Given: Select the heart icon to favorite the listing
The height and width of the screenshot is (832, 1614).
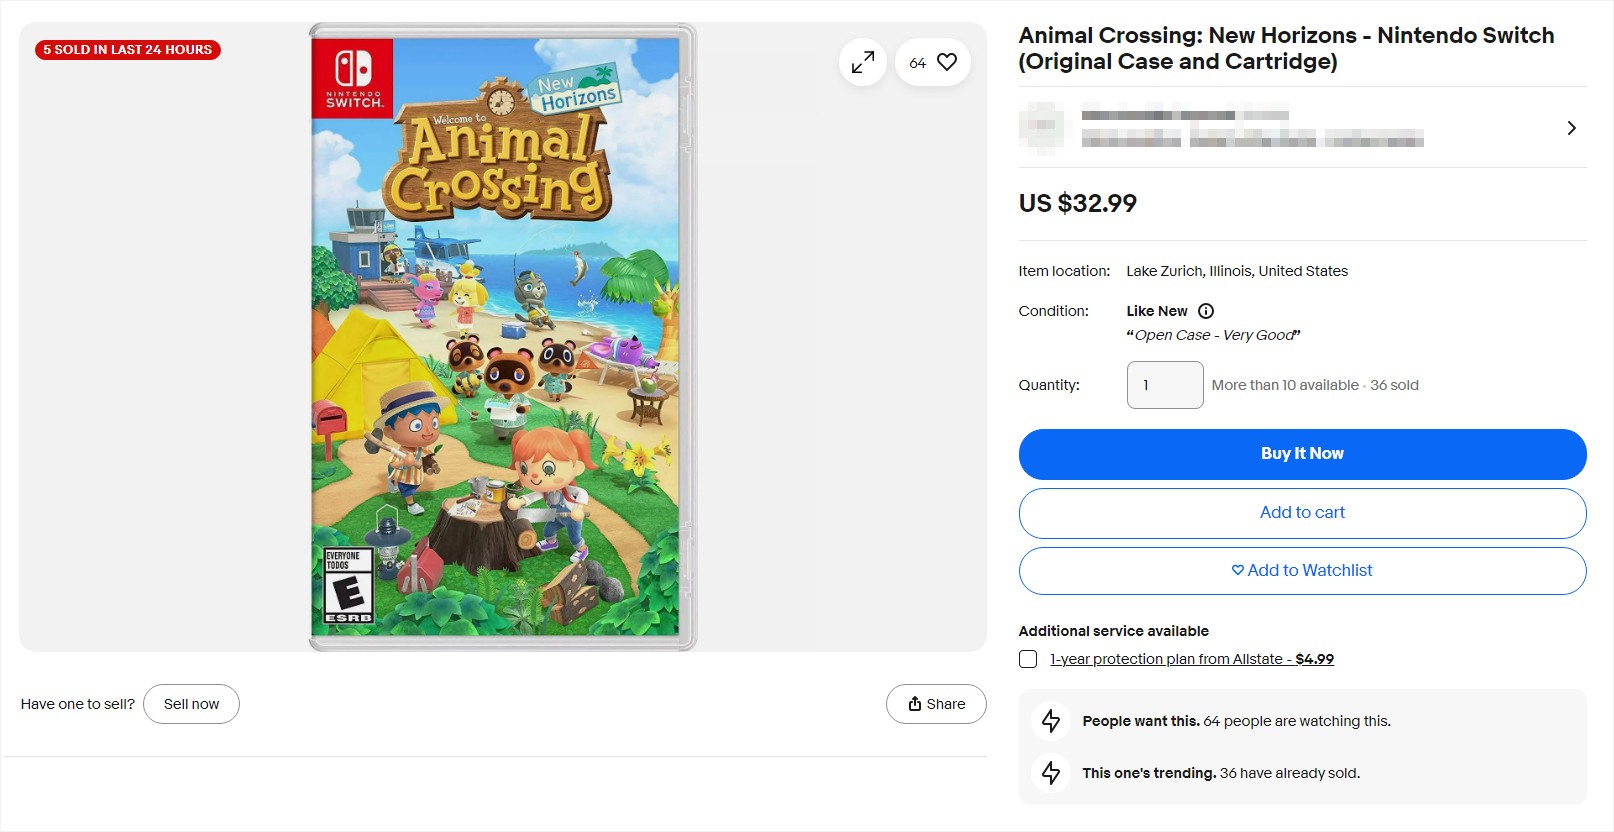Looking at the screenshot, I should [946, 61].
